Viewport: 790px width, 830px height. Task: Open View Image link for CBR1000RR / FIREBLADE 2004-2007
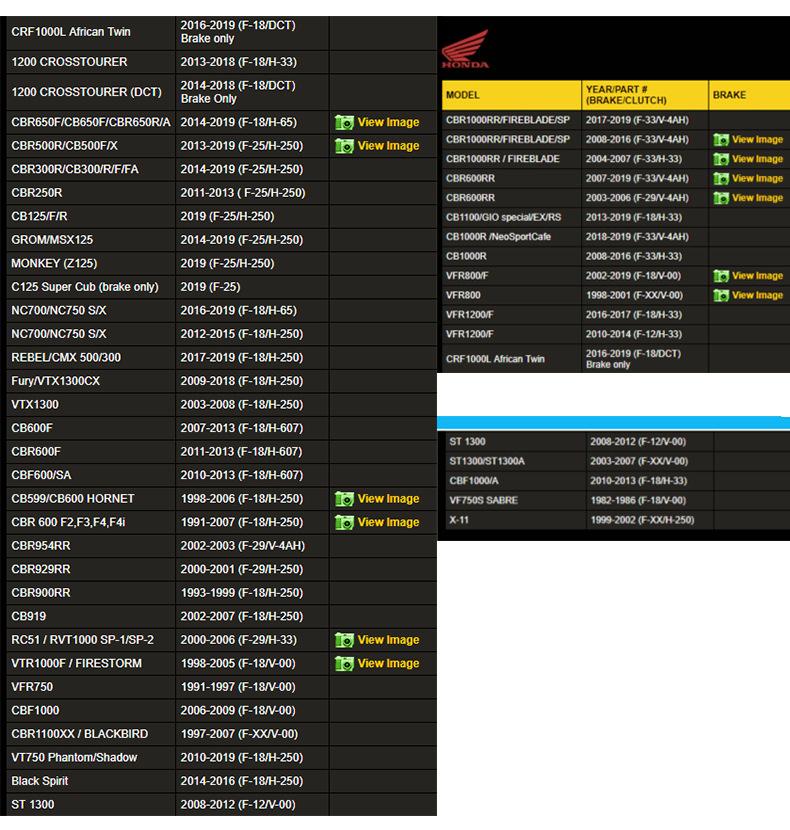pos(757,159)
